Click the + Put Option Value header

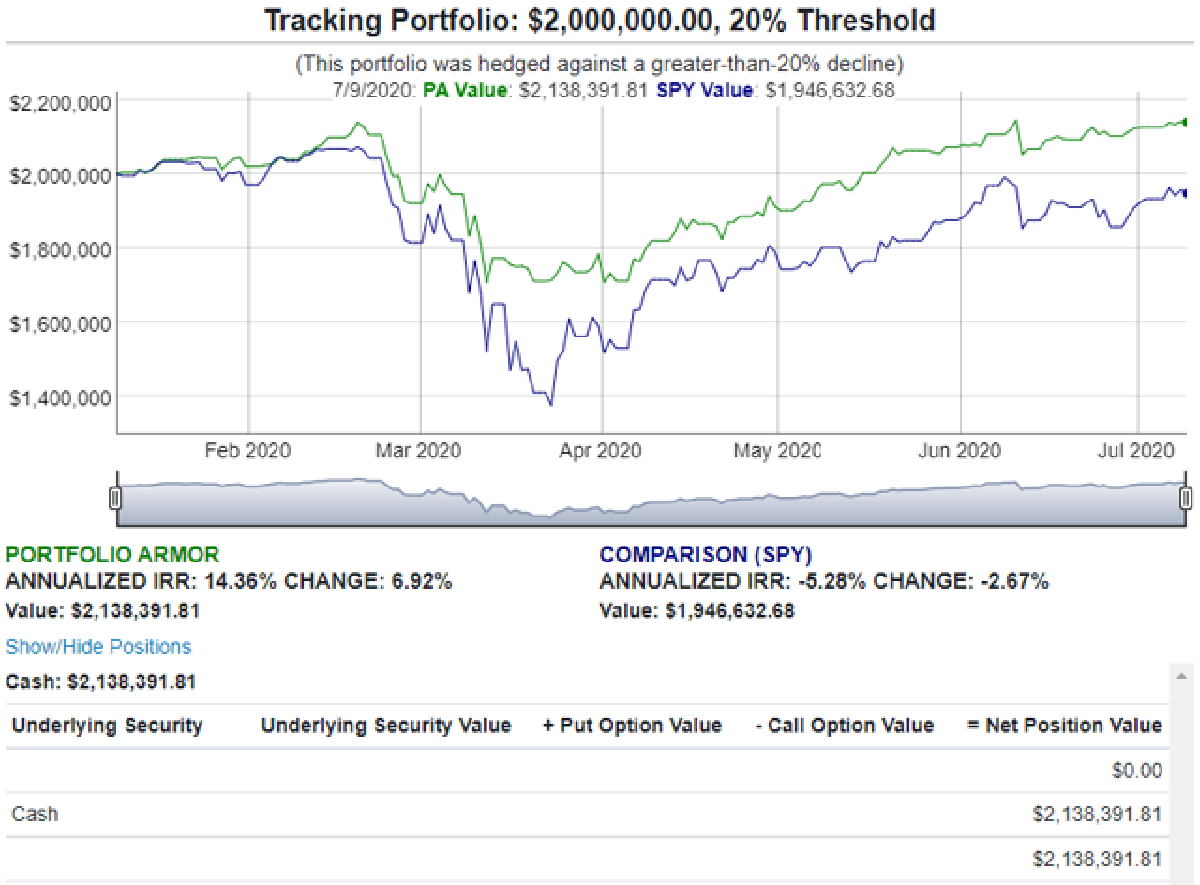632,726
